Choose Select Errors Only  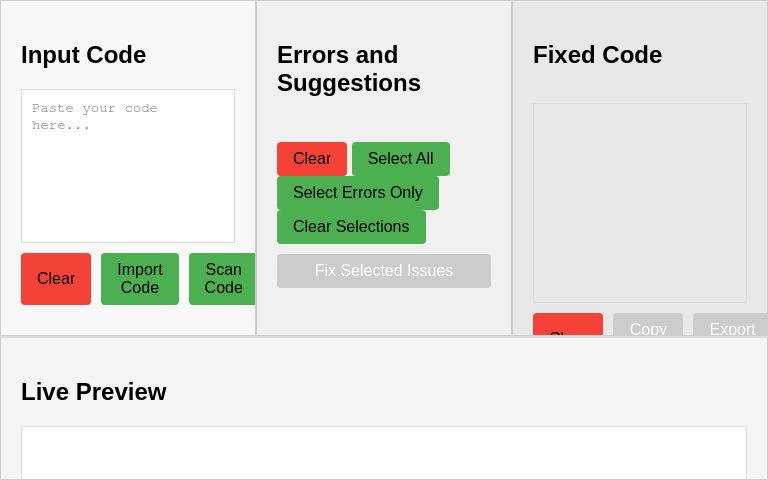click(x=358, y=193)
